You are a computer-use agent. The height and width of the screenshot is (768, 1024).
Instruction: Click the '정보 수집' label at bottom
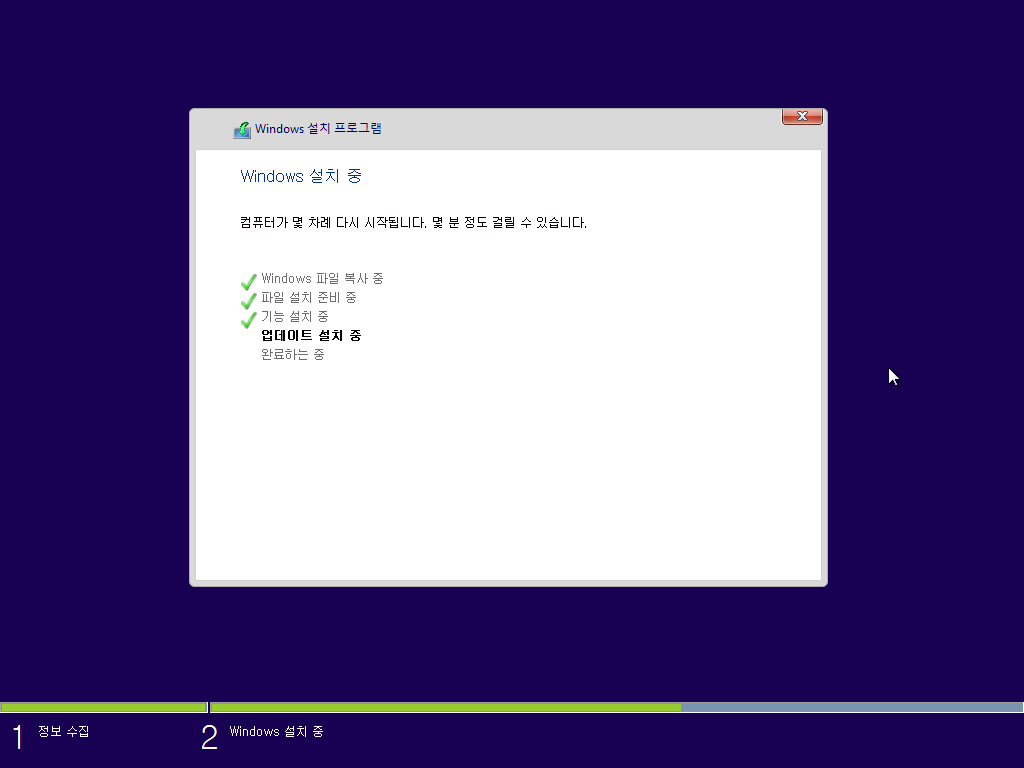click(63, 731)
